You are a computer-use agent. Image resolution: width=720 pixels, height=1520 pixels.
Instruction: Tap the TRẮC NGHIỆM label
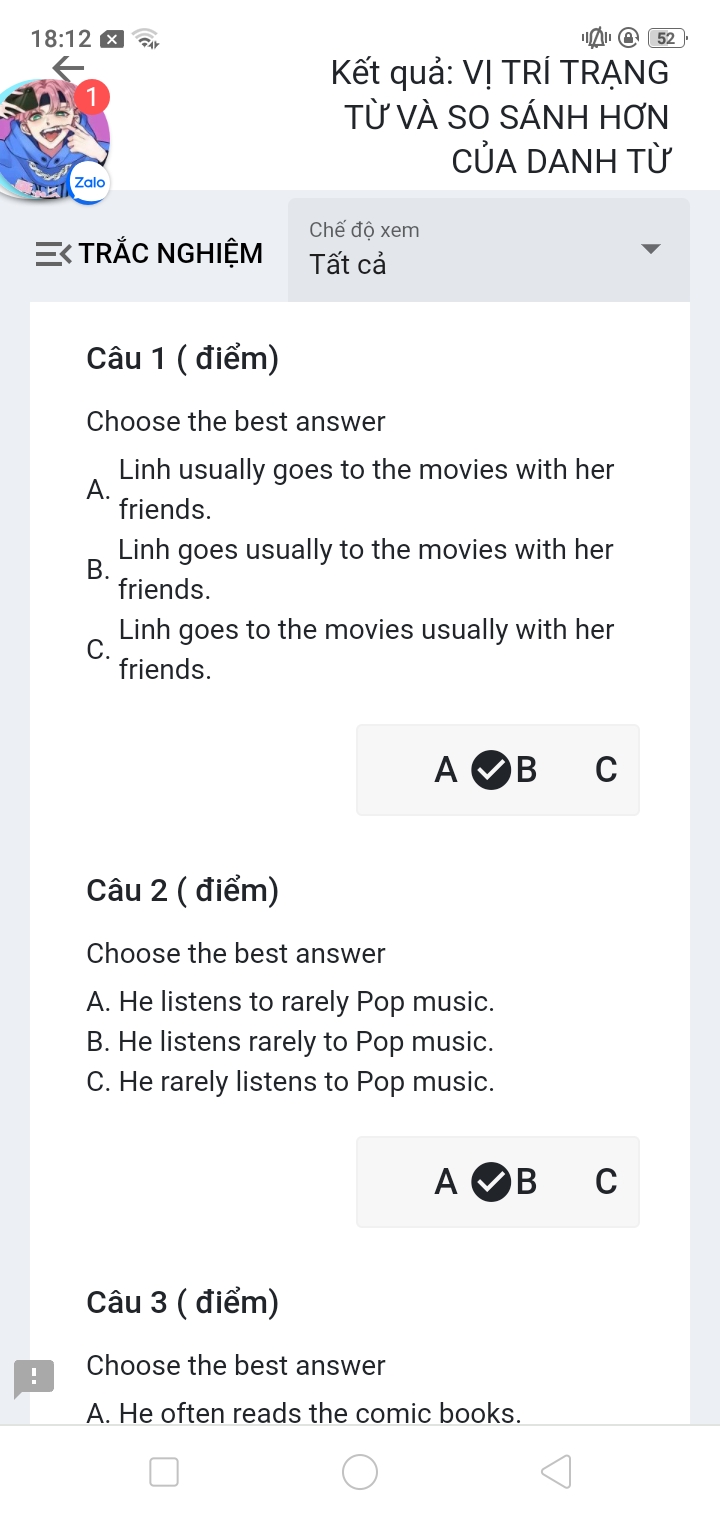(x=171, y=254)
